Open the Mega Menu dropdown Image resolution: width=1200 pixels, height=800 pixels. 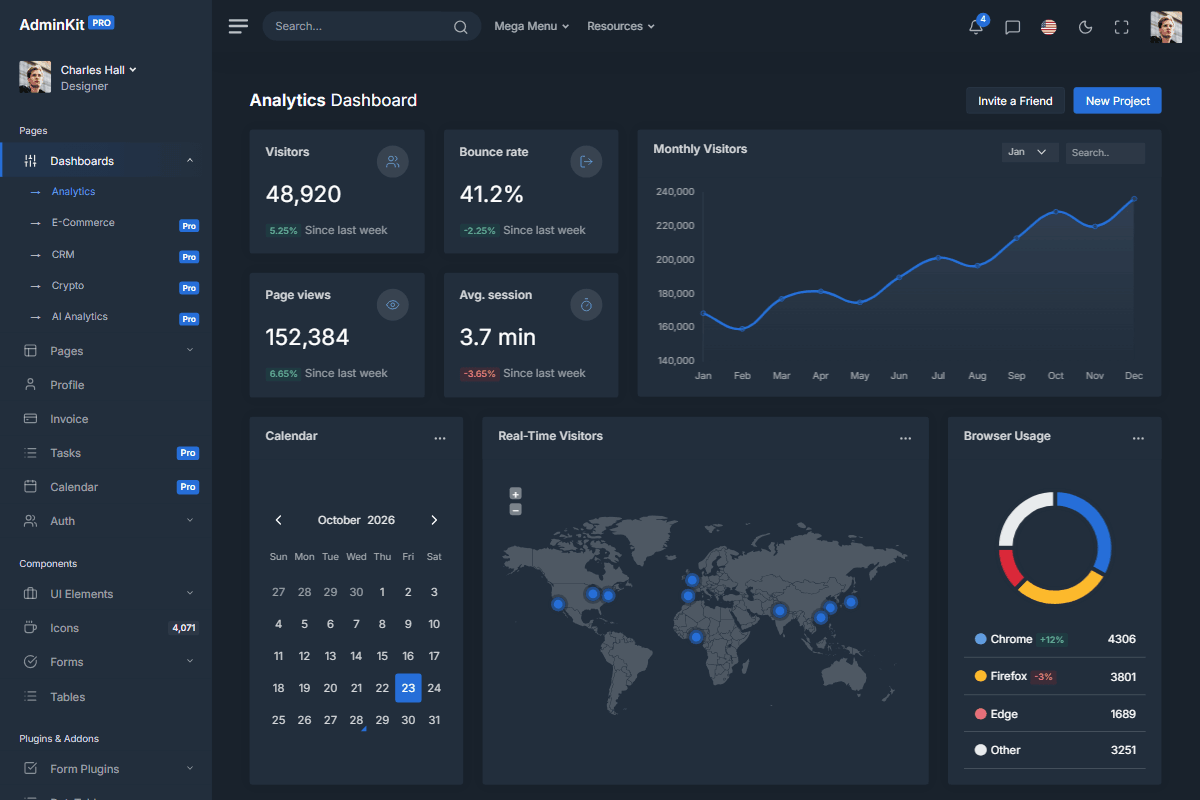tap(531, 26)
